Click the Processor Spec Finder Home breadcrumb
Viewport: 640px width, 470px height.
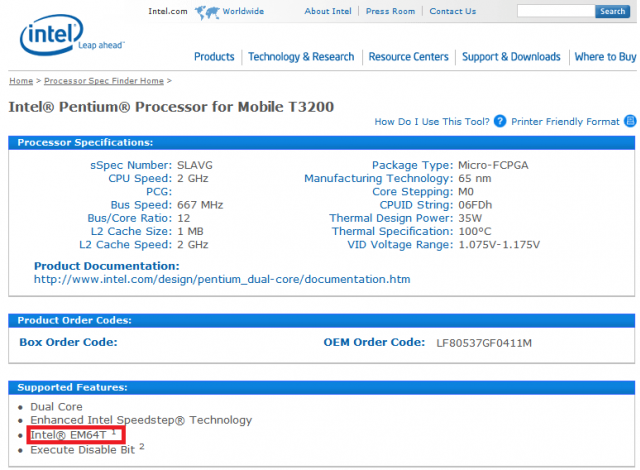104,81
